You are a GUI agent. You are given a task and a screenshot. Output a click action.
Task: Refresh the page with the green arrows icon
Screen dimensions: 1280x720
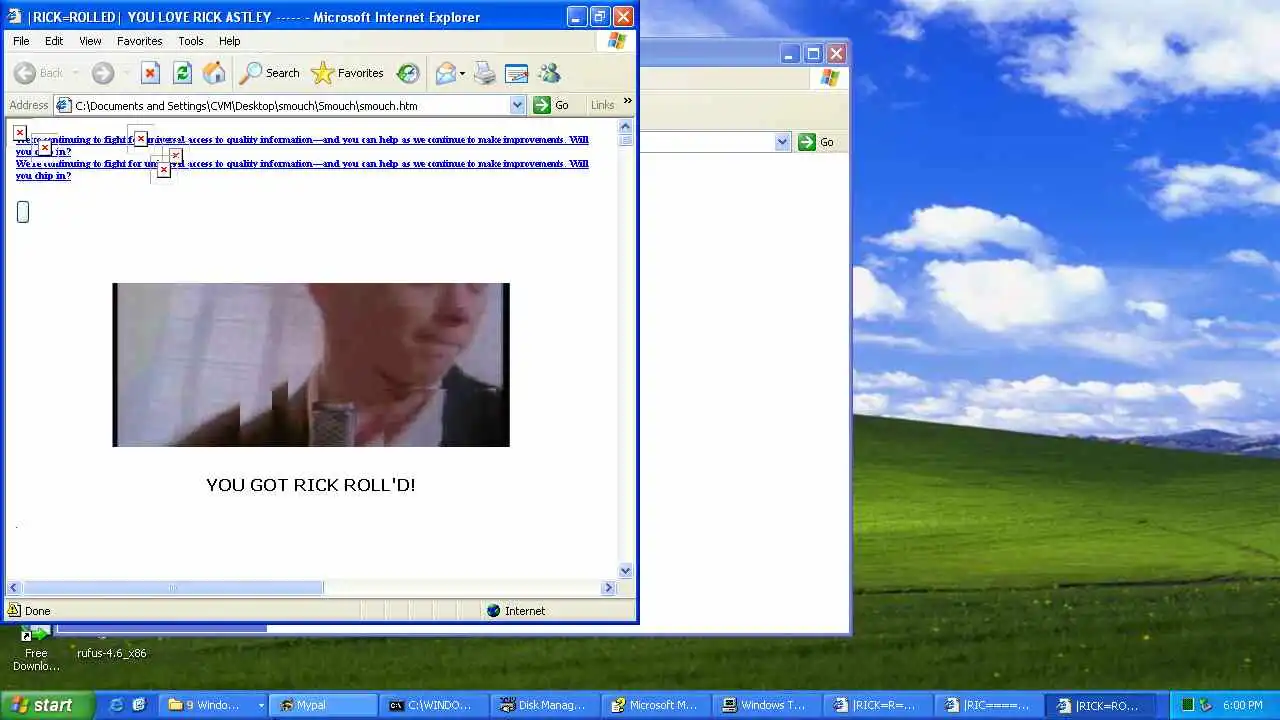pos(182,73)
